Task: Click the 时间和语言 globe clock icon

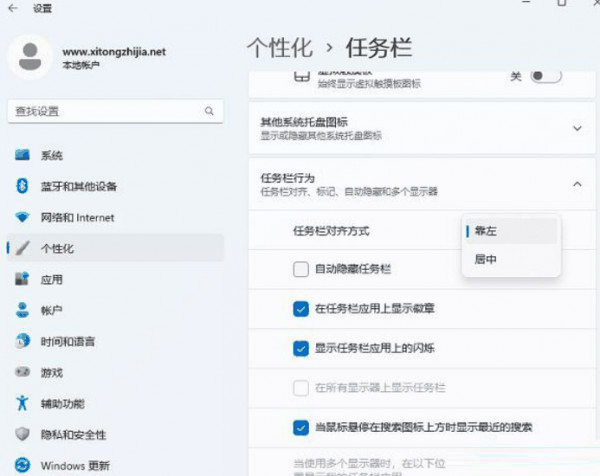Action: click(22, 341)
